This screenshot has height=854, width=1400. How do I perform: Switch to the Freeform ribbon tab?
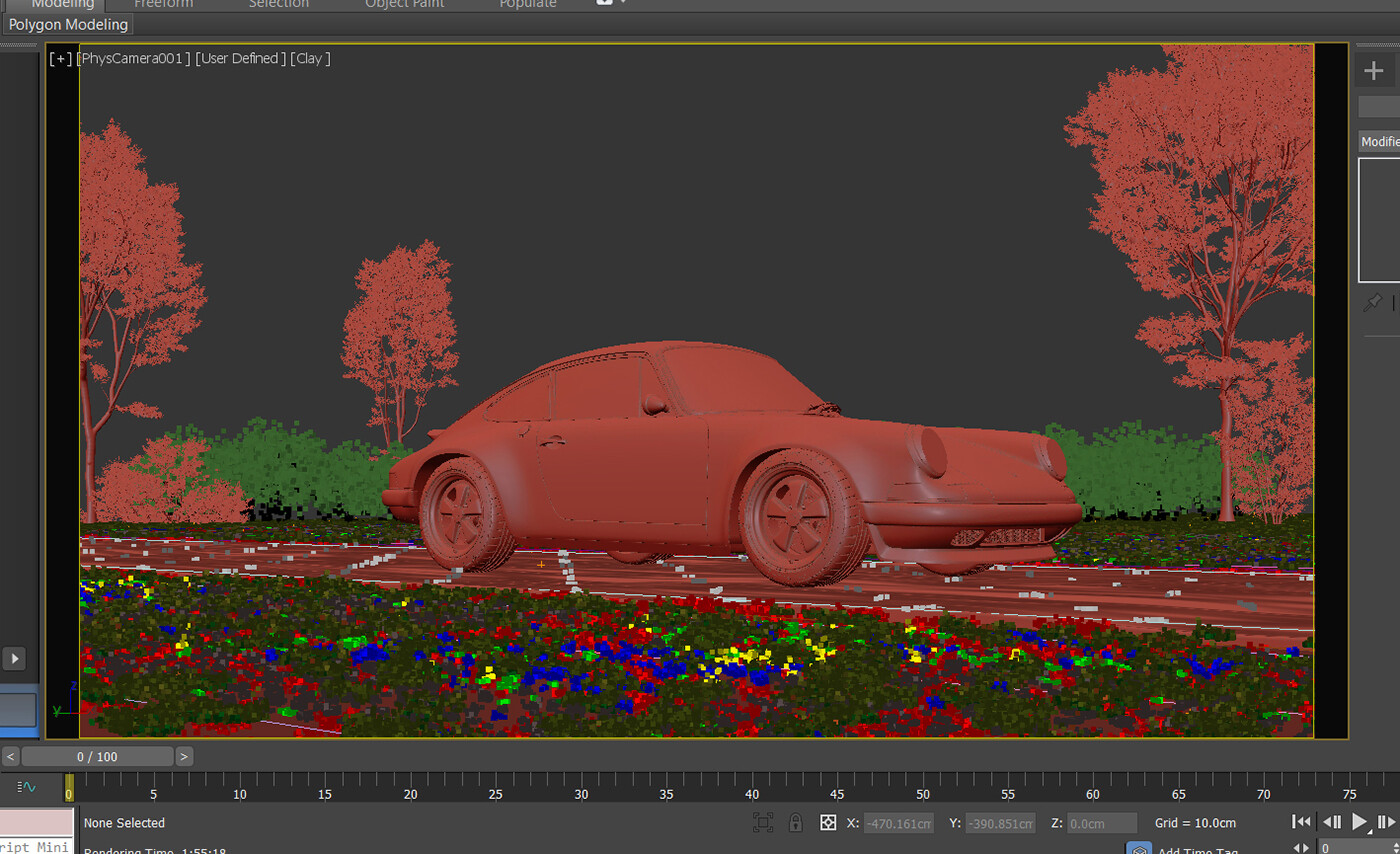[163, 5]
